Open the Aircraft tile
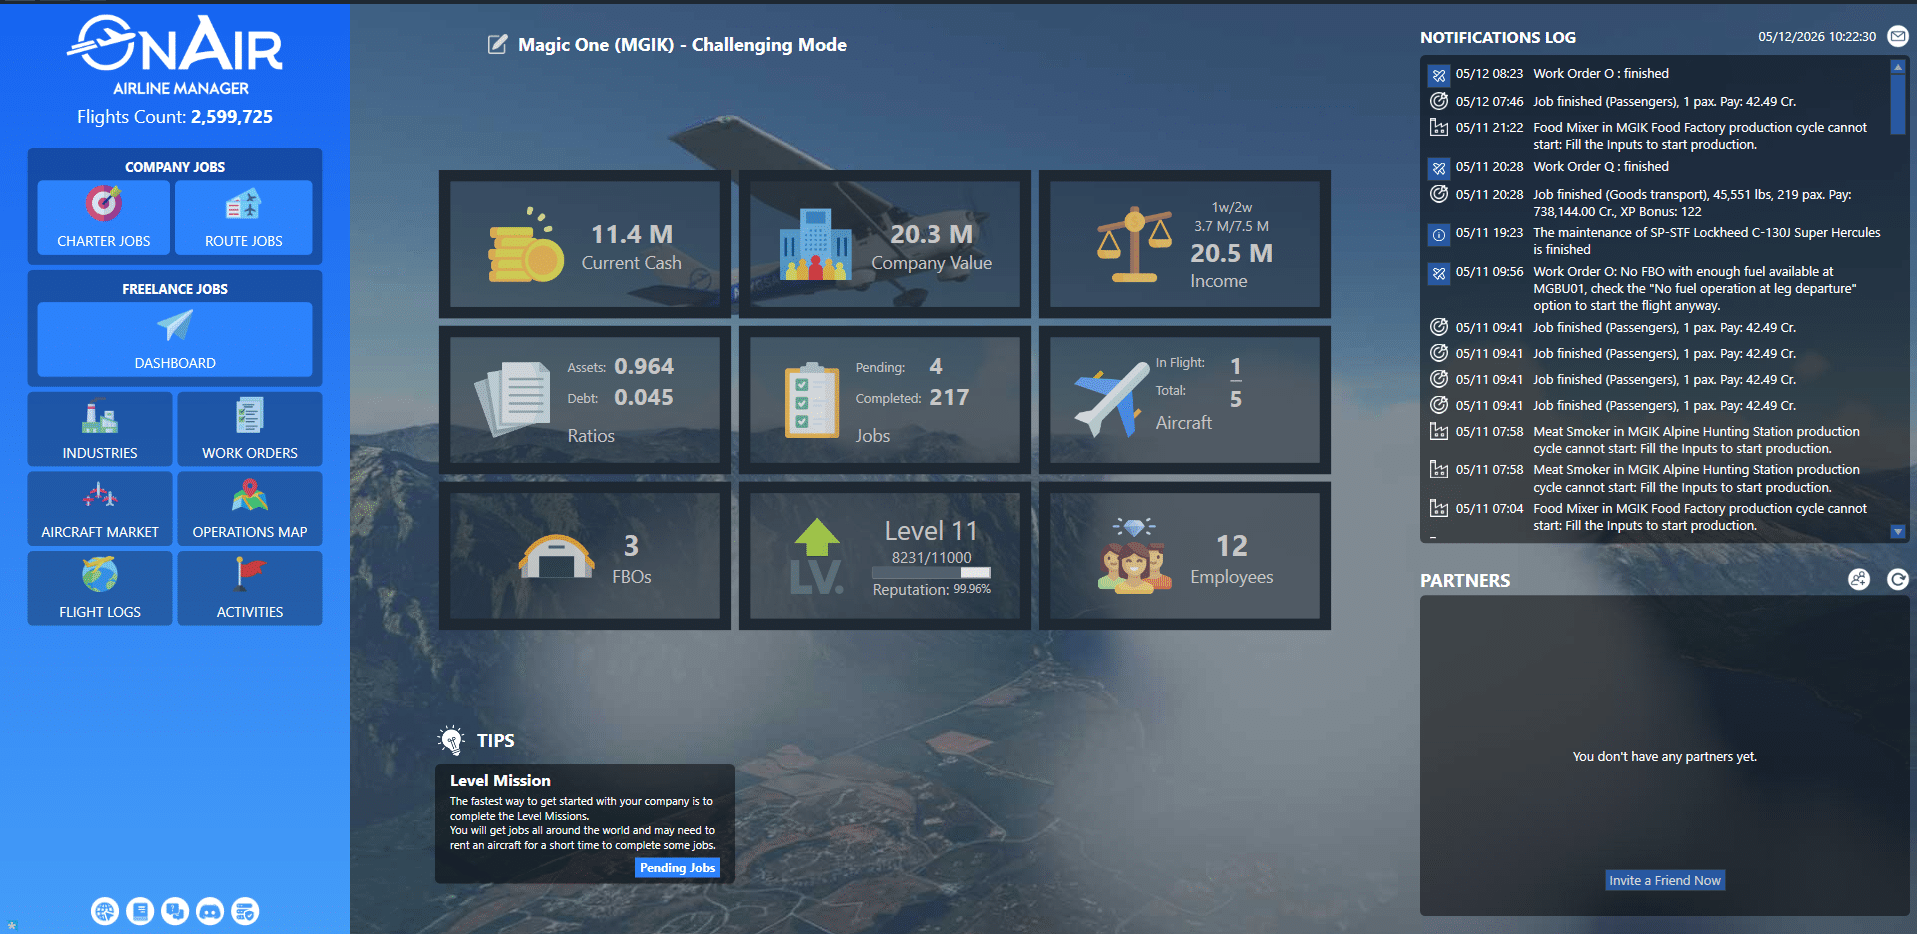Image resolution: width=1917 pixels, height=934 pixels. [x=1185, y=400]
